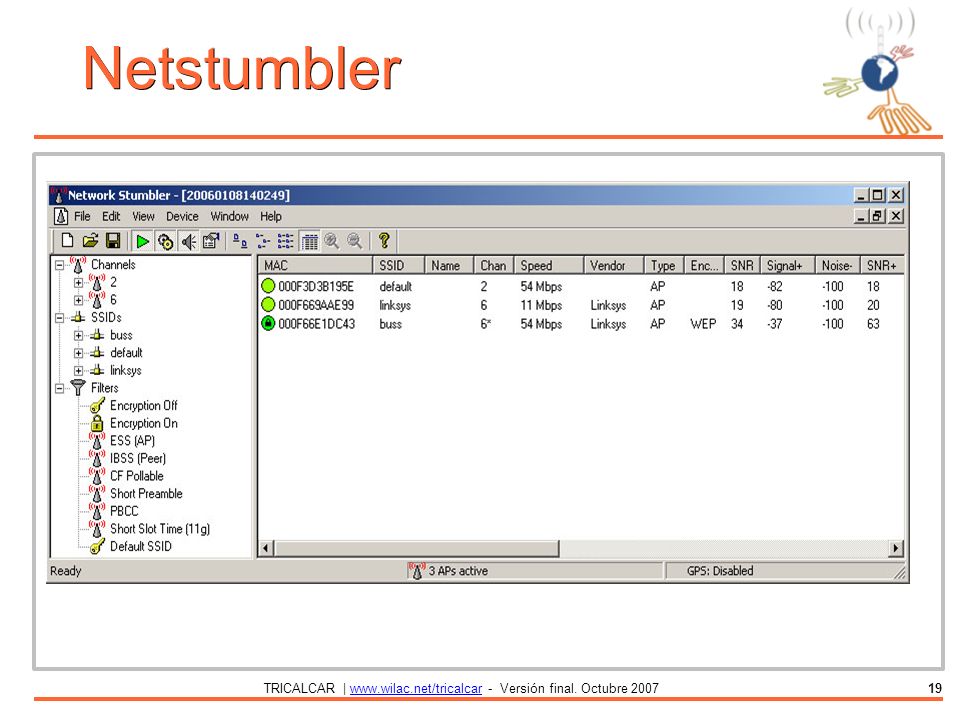The width and height of the screenshot is (960, 720).
Task: Restore the inner document window
Action: [878, 216]
